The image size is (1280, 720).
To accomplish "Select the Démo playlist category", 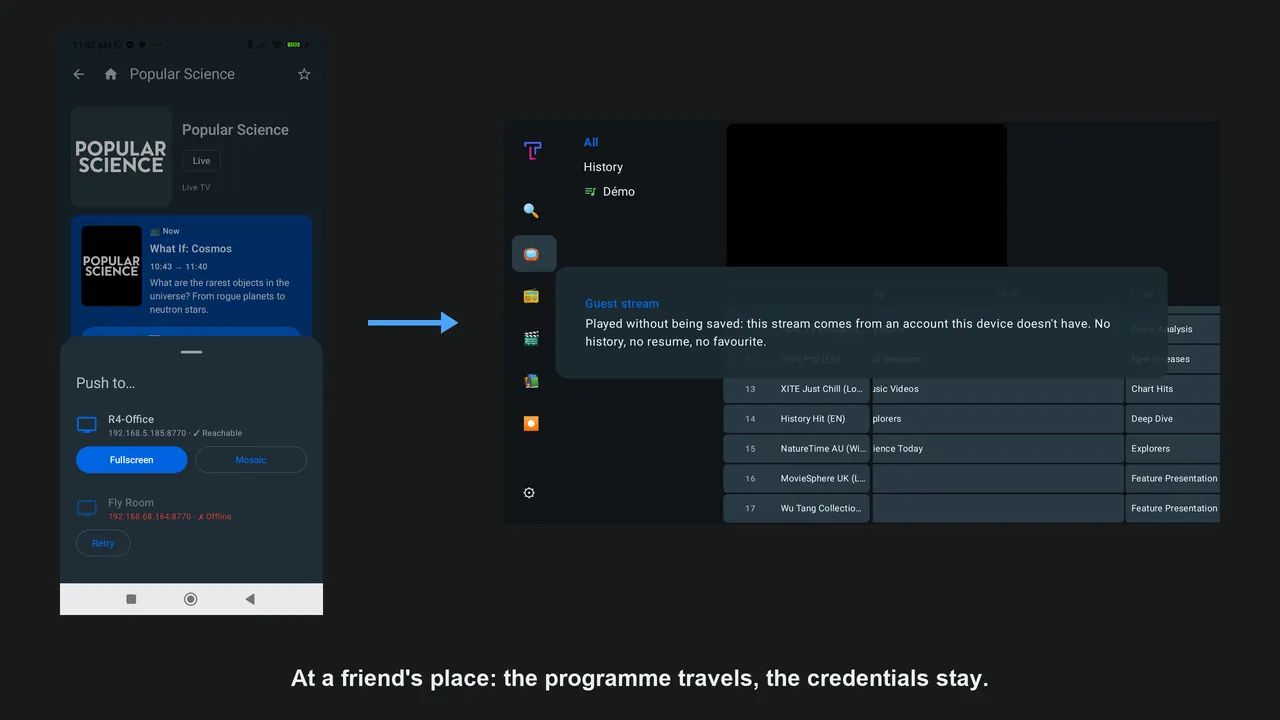I will tap(609, 191).
